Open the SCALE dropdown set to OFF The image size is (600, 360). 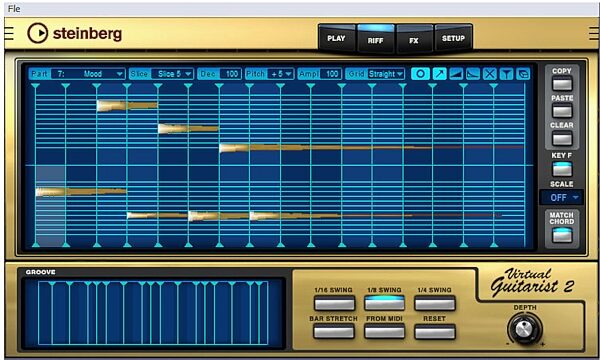click(561, 197)
